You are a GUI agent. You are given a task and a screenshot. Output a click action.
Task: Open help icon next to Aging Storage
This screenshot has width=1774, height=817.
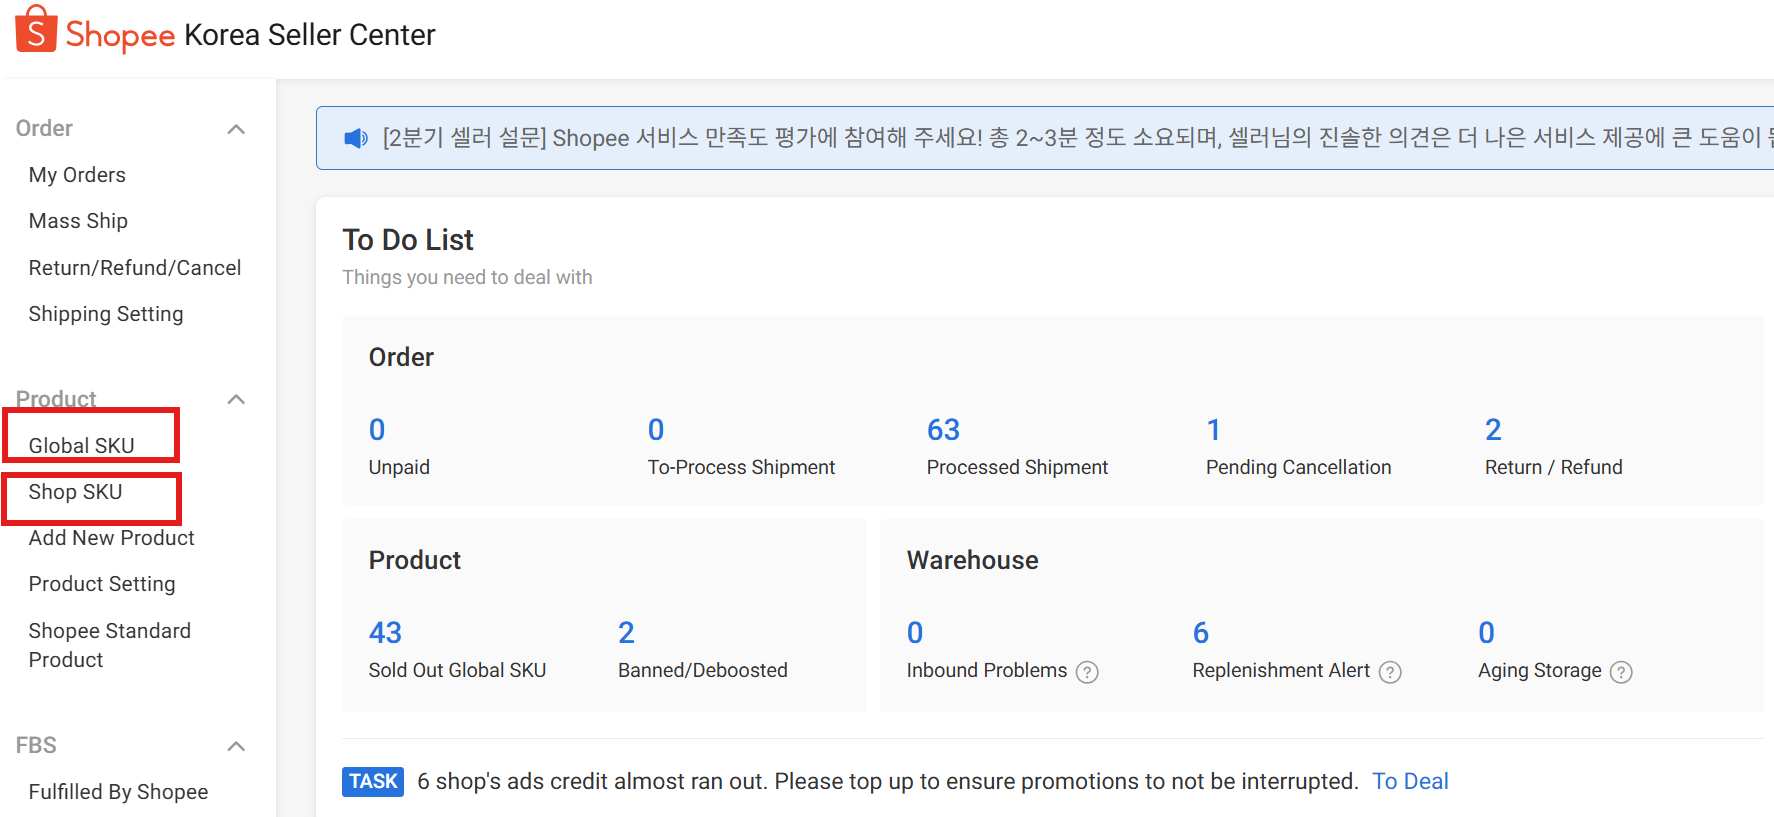(1621, 672)
